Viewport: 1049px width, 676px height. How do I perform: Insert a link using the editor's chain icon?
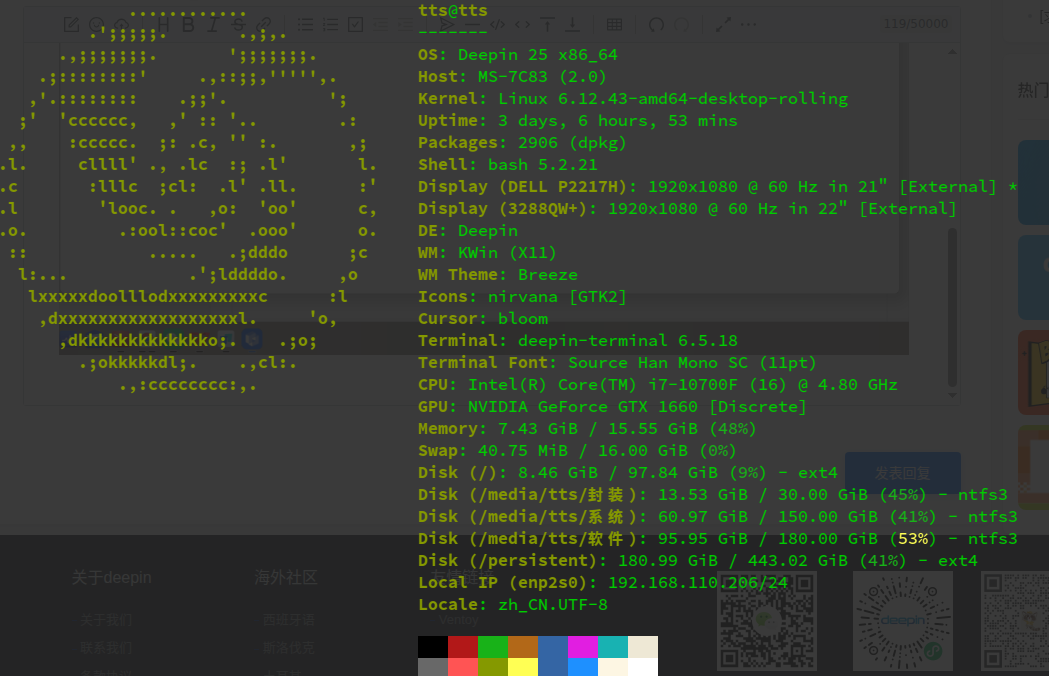[x=264, y=25]
